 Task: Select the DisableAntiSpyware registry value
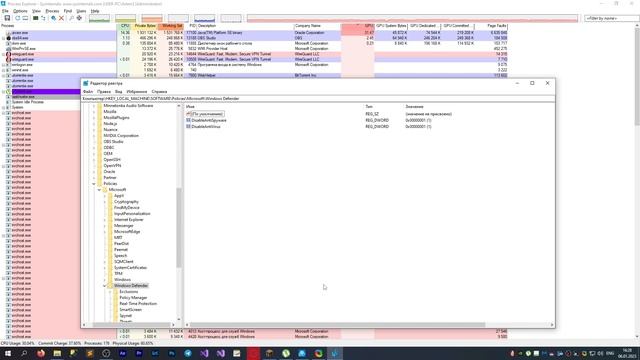coord(209,120)
